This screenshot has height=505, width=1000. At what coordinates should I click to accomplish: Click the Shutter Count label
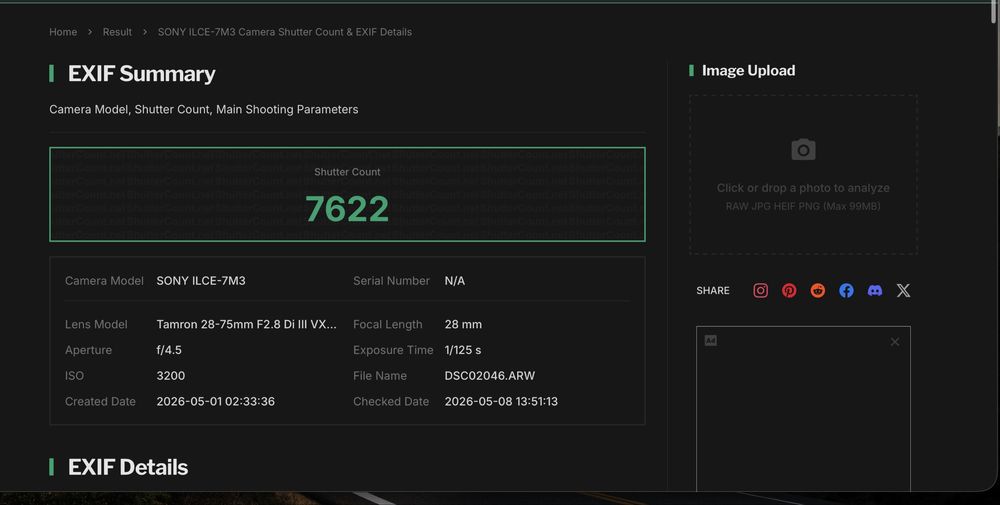(x=347, y=172)
